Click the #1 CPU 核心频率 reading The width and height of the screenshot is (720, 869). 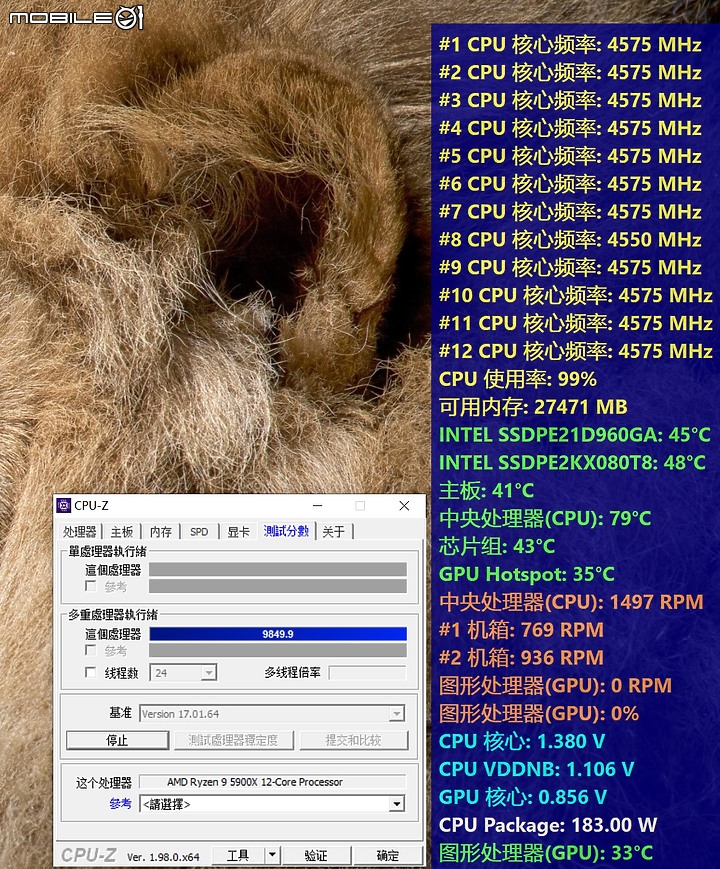[x=570, y=44]
